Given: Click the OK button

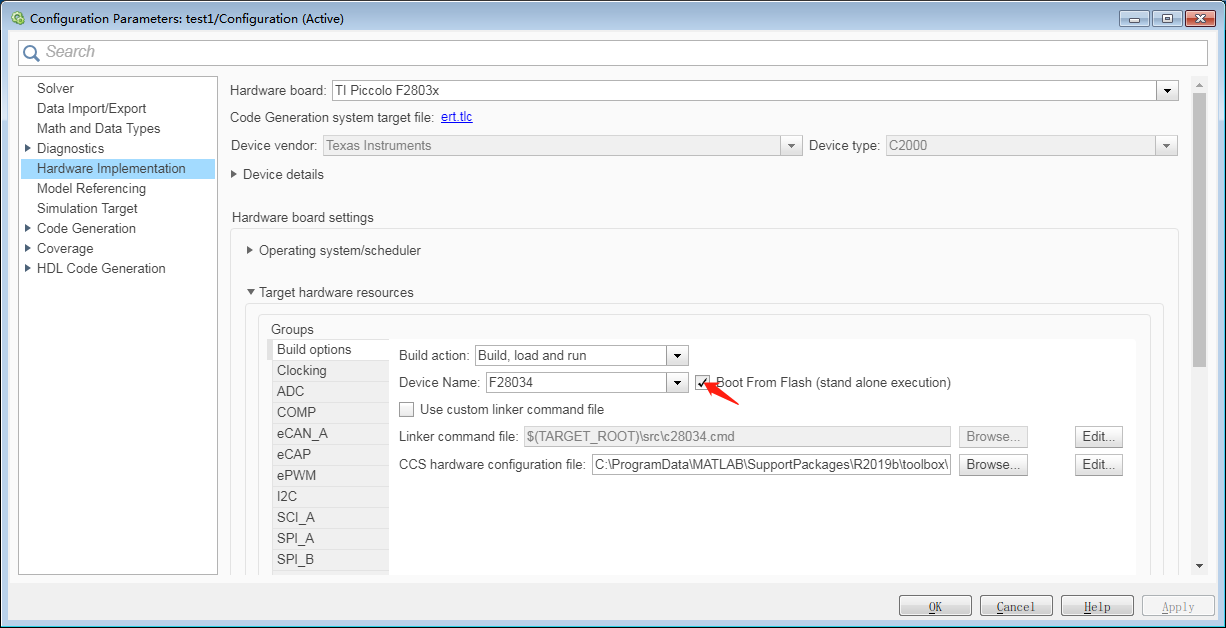Looking at the screenshot, I should (x=935, y=606).
